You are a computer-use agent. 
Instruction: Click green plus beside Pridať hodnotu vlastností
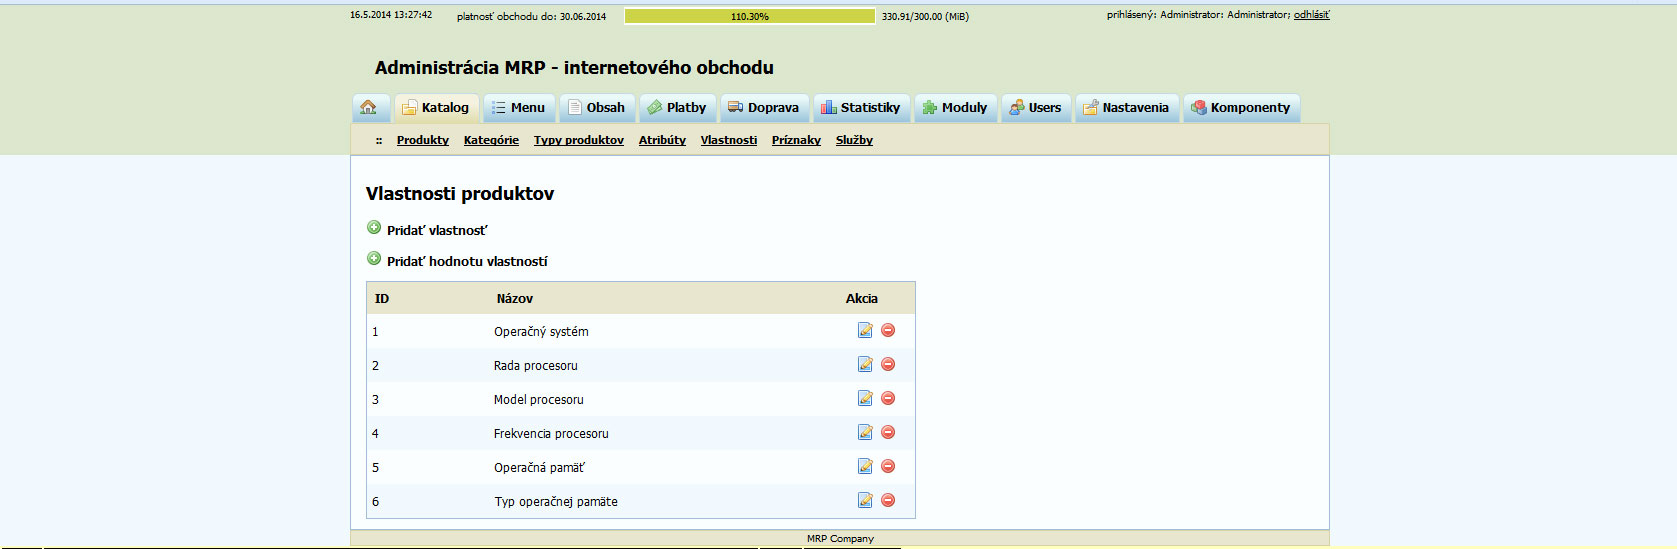[374, 259]
